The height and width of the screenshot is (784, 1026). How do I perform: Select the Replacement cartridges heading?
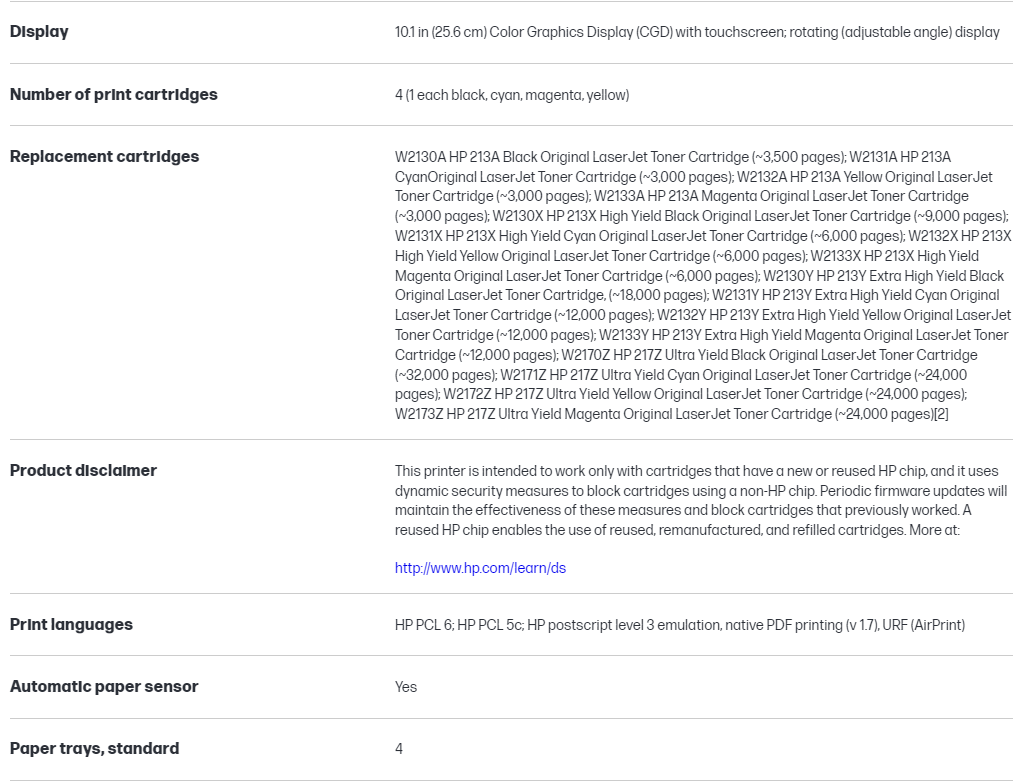(x=104, y=156)
